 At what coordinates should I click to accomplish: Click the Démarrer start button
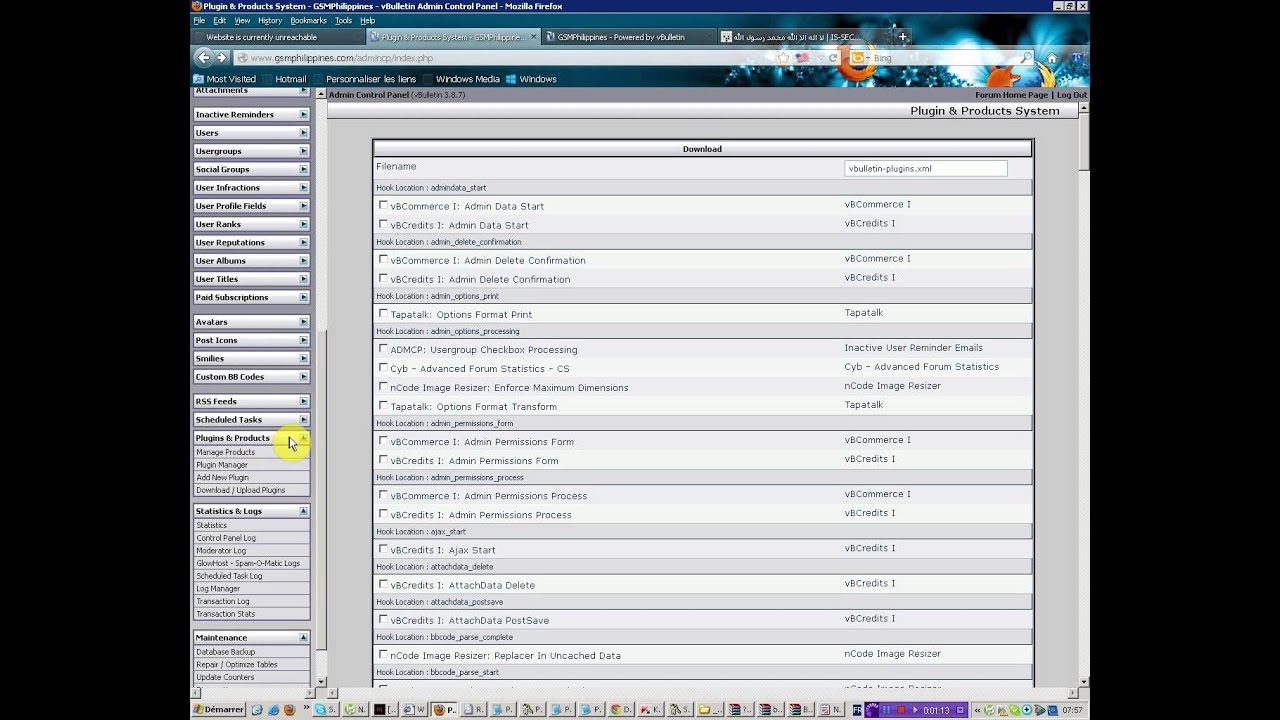[218, 710]
